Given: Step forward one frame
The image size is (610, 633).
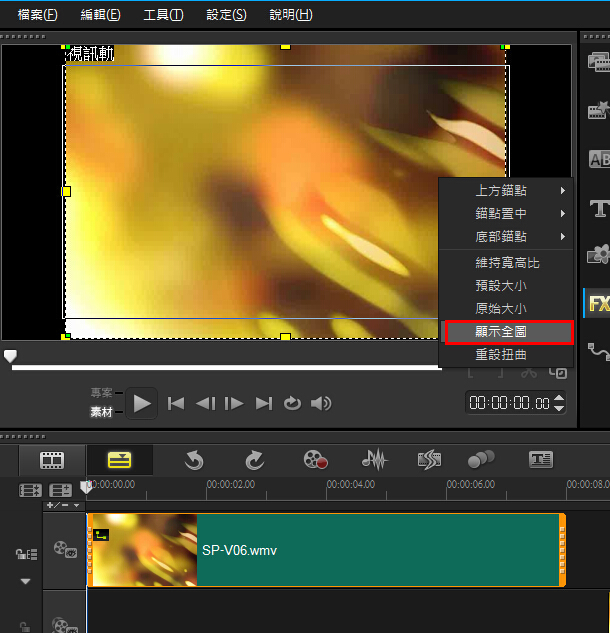Looking at the screenshot, I should click(234, 403).
